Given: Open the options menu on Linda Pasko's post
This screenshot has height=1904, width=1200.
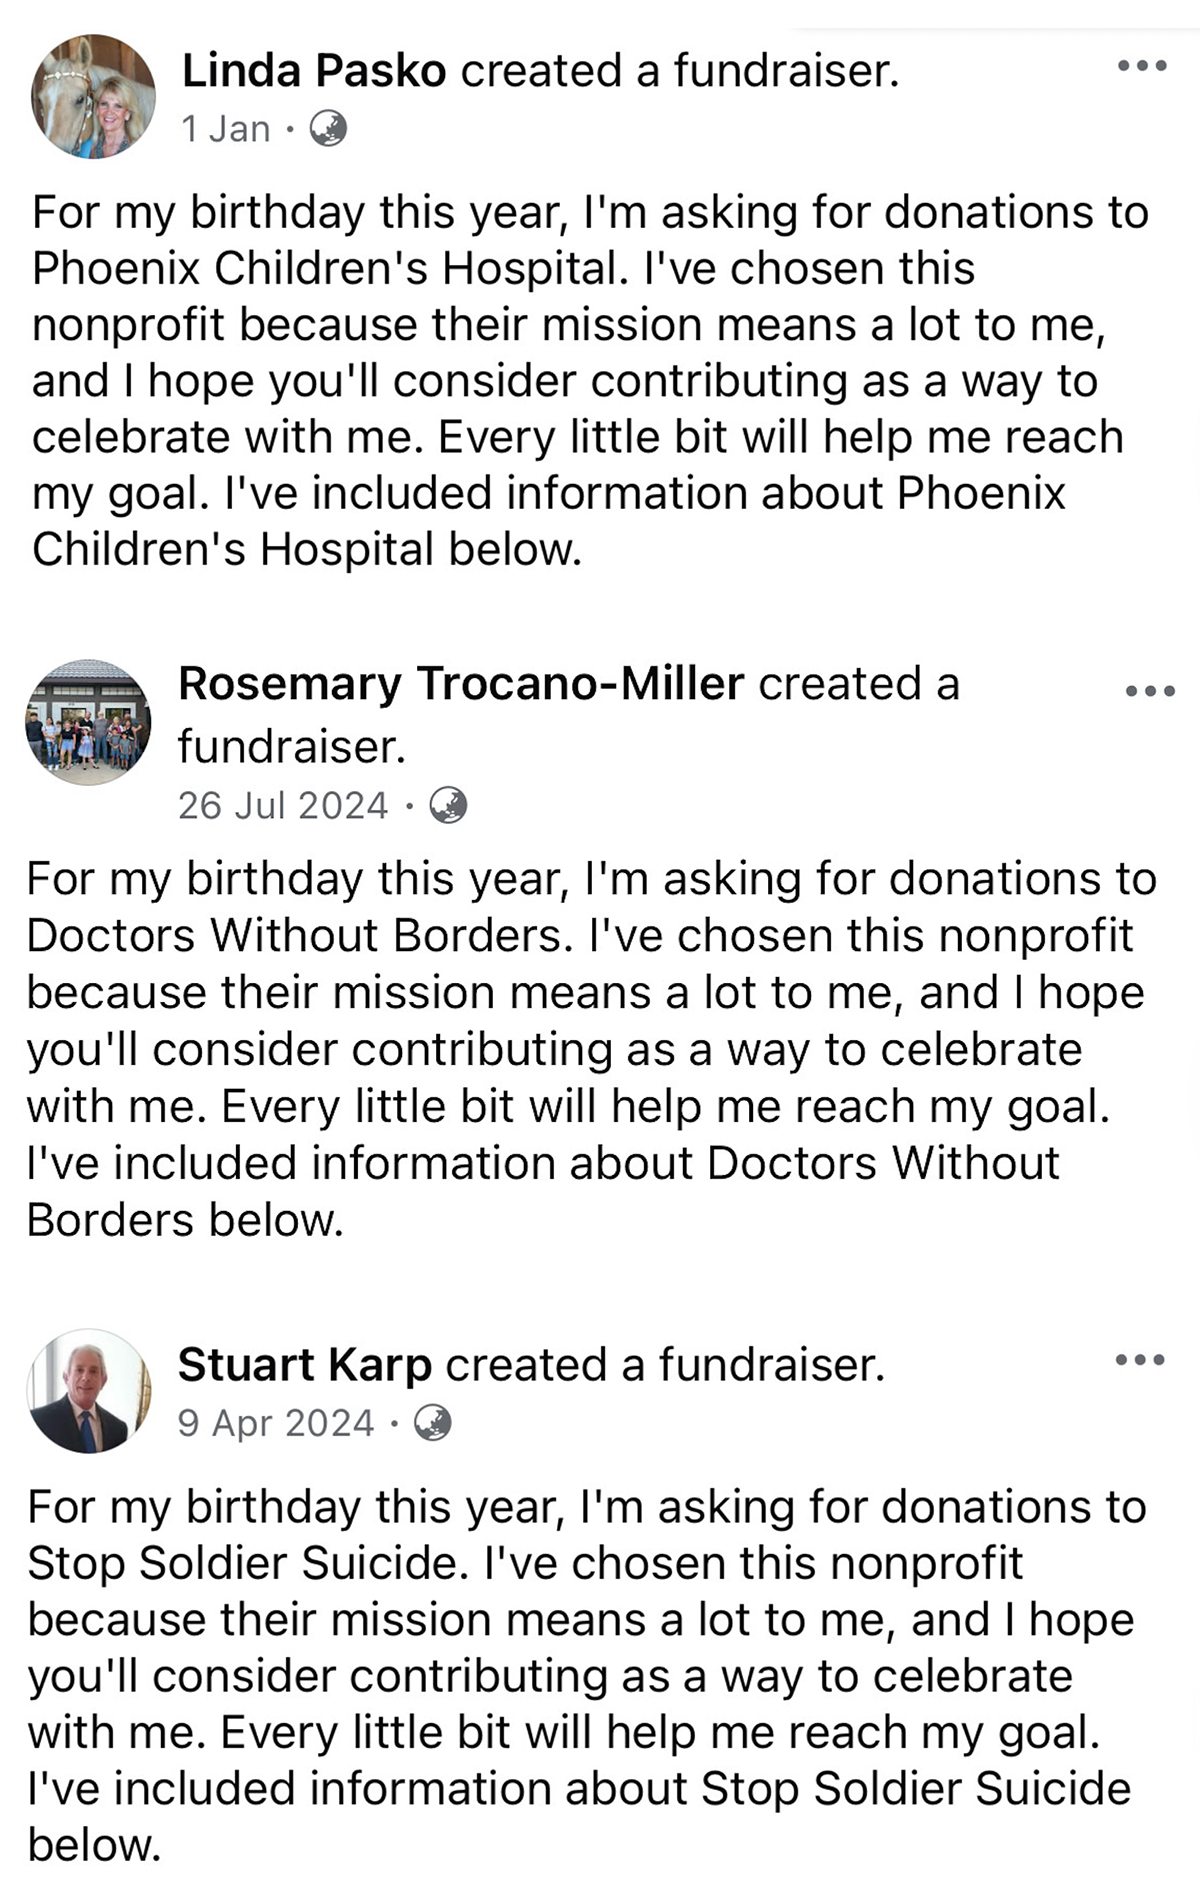Looking at the screenshot, I should (1142, 67).
